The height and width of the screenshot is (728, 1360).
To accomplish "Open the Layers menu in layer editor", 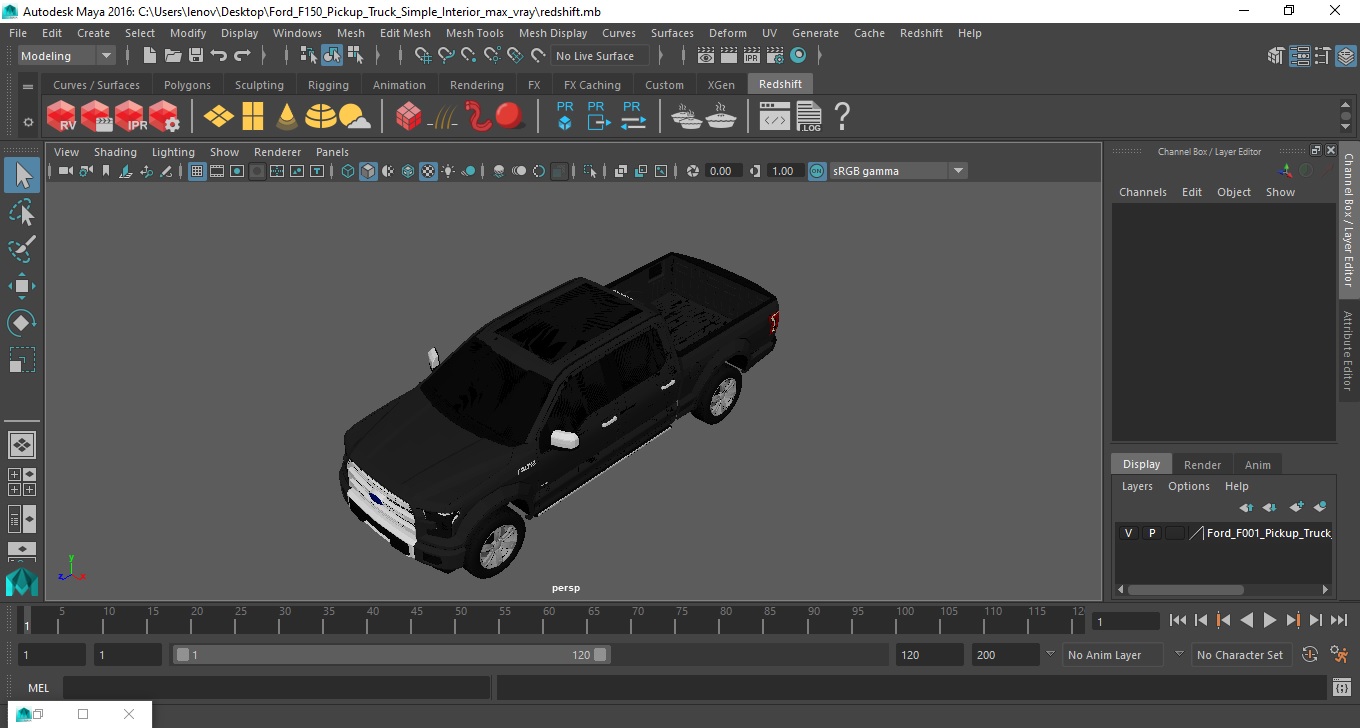I will pos(1137,486).
